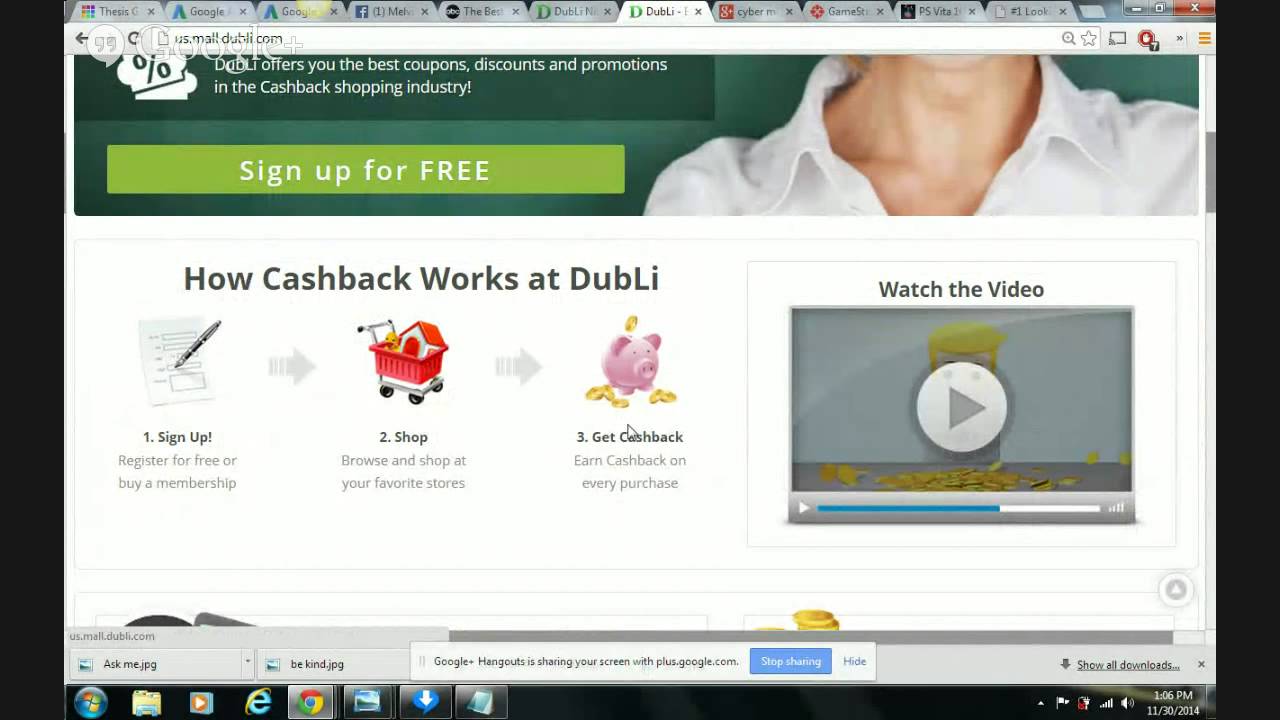Click the 'Watch the Video' heading
The height and width of the screenshot is (720, 1280).
[x=961, y=289]
